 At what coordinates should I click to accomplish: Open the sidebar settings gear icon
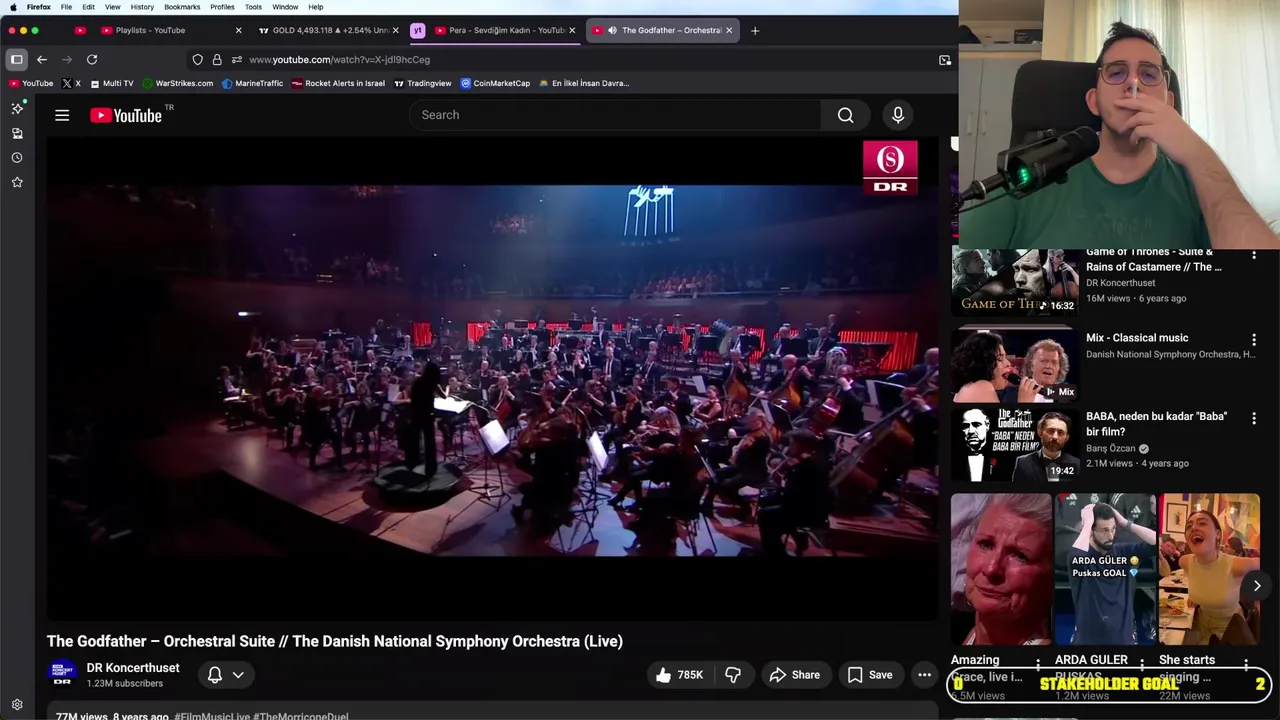17,705
